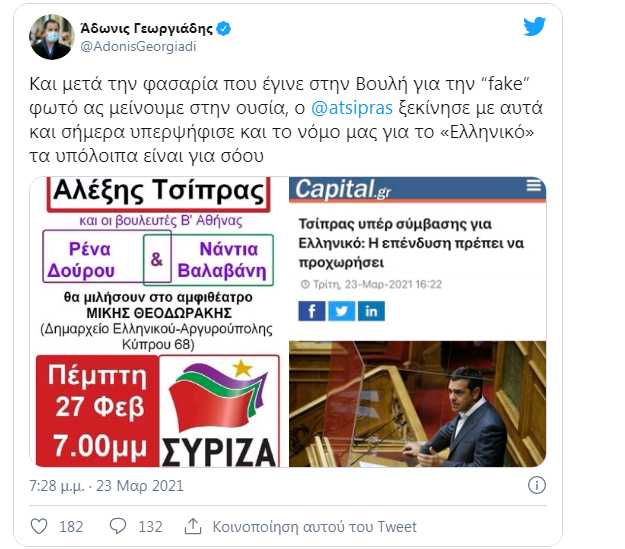Viewport: 625px width, 549px height.
Task: Open the Capital.gr hamburger menu
Action: coord(534,185)
